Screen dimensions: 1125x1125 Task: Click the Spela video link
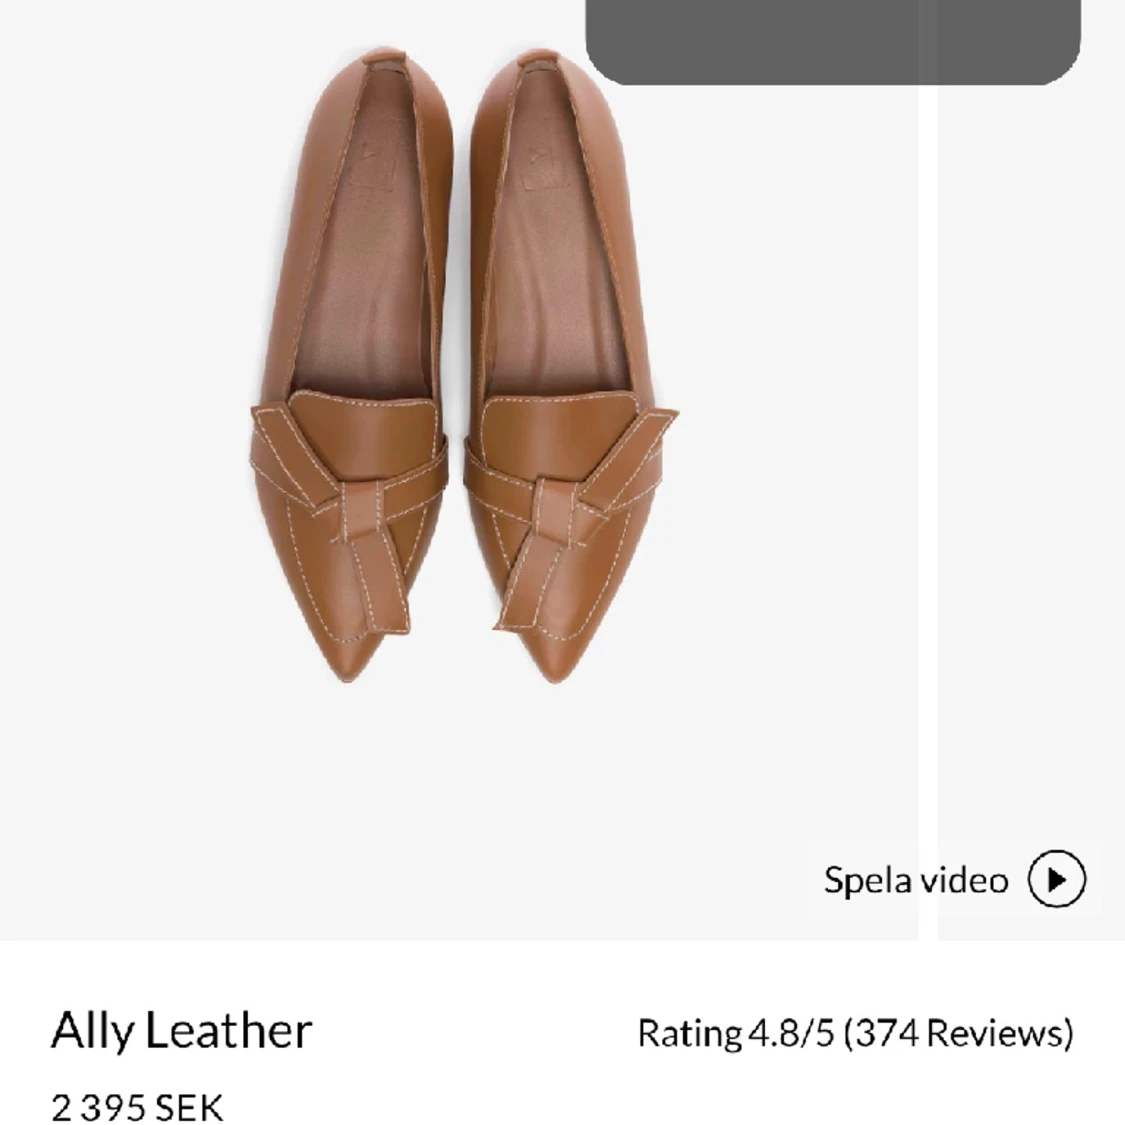pyautogui.click(x=914, y=881)
